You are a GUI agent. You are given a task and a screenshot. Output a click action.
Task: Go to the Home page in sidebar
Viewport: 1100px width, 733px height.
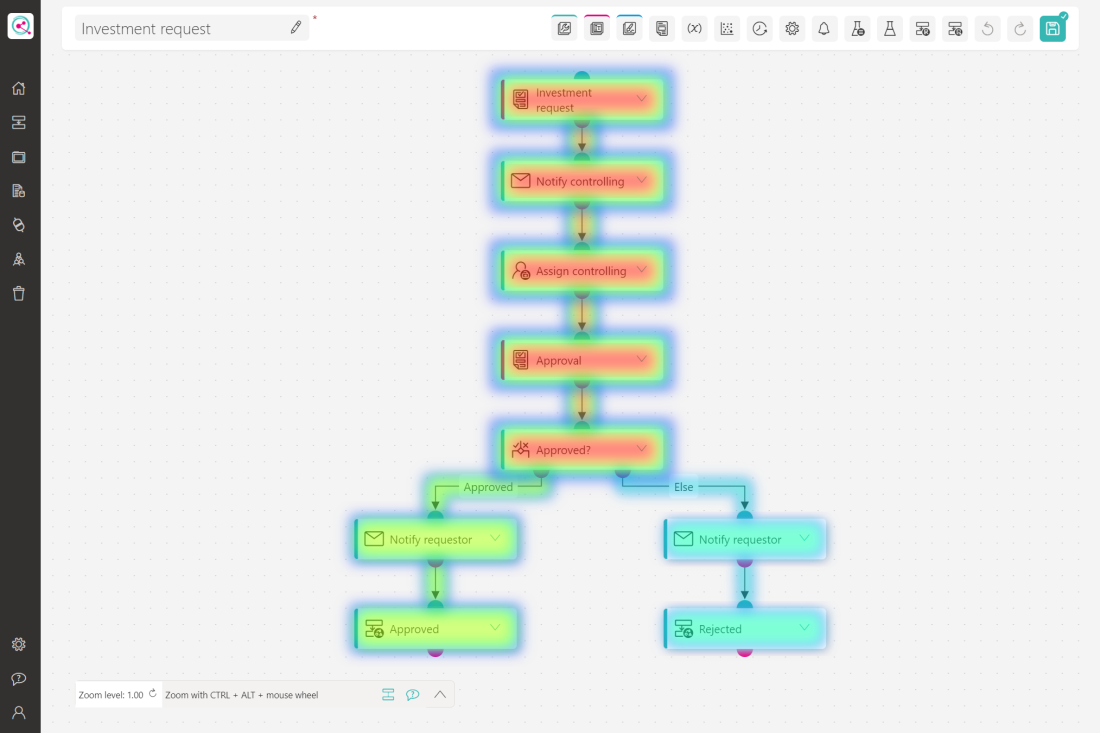click(x=19, y=88)
